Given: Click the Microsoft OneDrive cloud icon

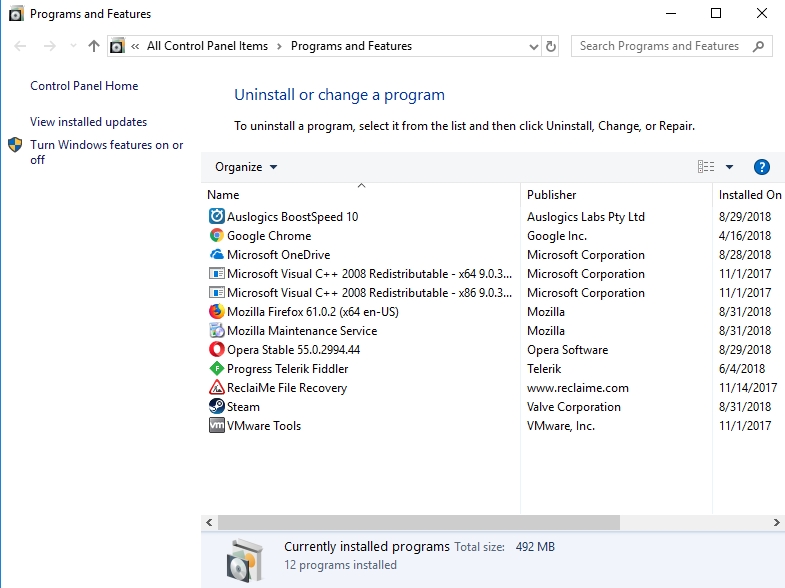Looking at the screenshot, I should 217,255.
